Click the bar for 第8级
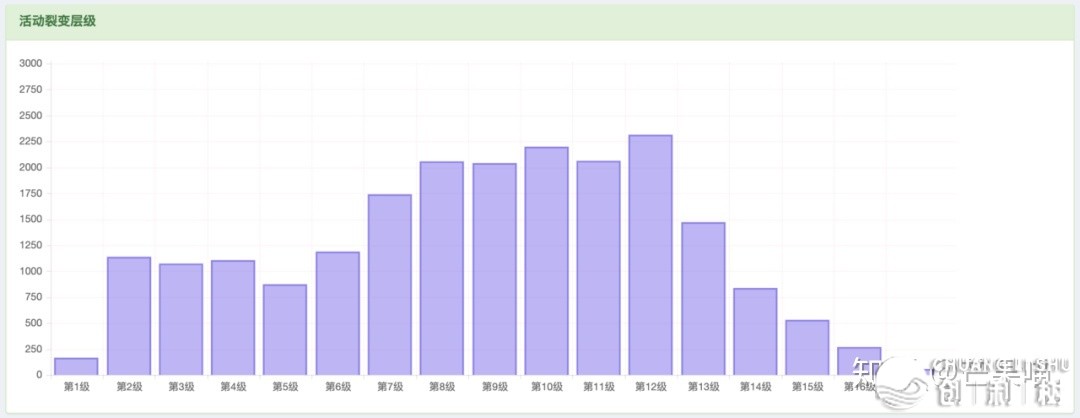This screenshot has height=418, width=1080. (442, 269)
